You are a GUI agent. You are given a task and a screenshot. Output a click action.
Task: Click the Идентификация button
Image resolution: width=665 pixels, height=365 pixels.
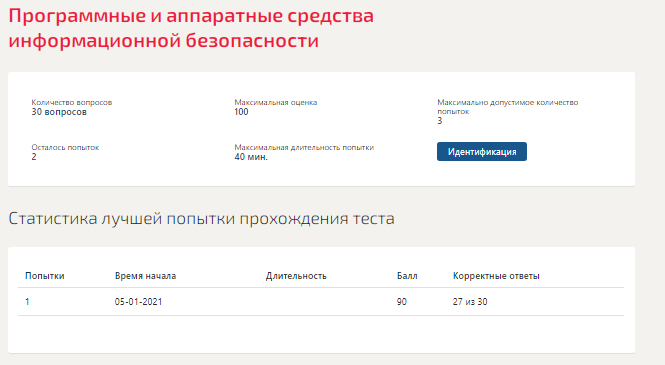tap(482, 152)
